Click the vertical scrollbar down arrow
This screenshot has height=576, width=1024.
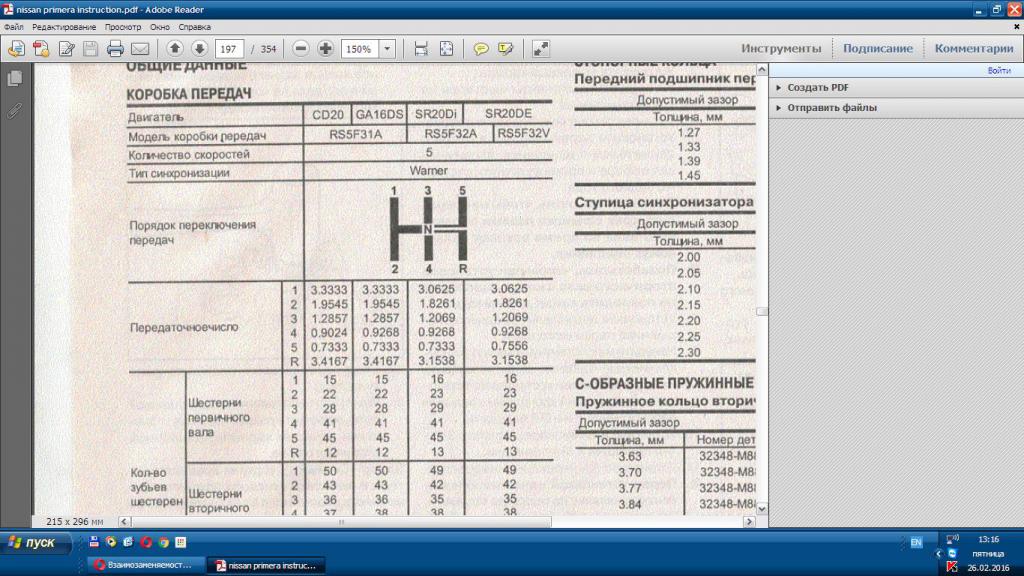[761, 508]
